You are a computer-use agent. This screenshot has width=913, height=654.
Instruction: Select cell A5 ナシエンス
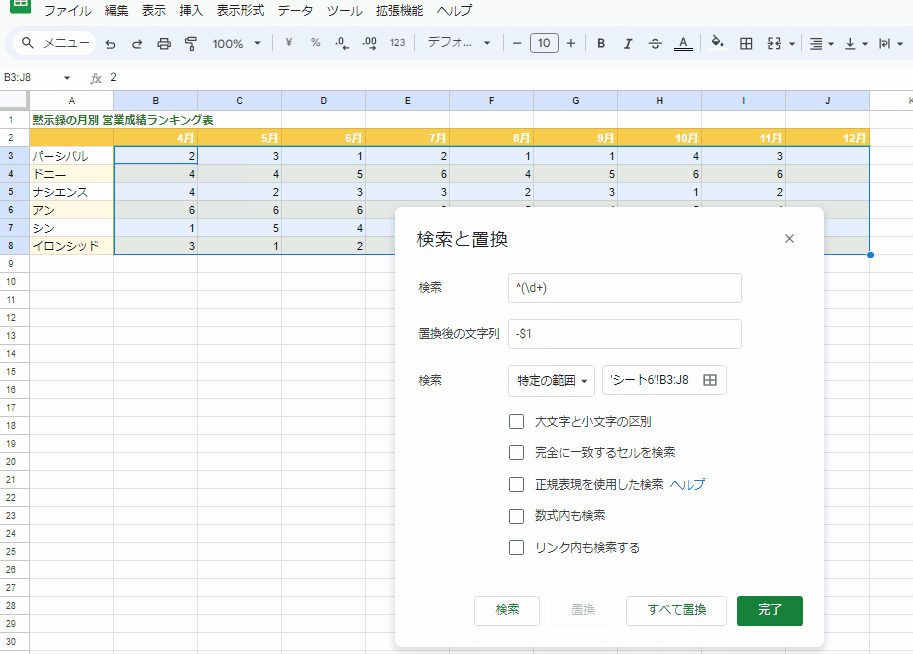[x=72, y=192]
